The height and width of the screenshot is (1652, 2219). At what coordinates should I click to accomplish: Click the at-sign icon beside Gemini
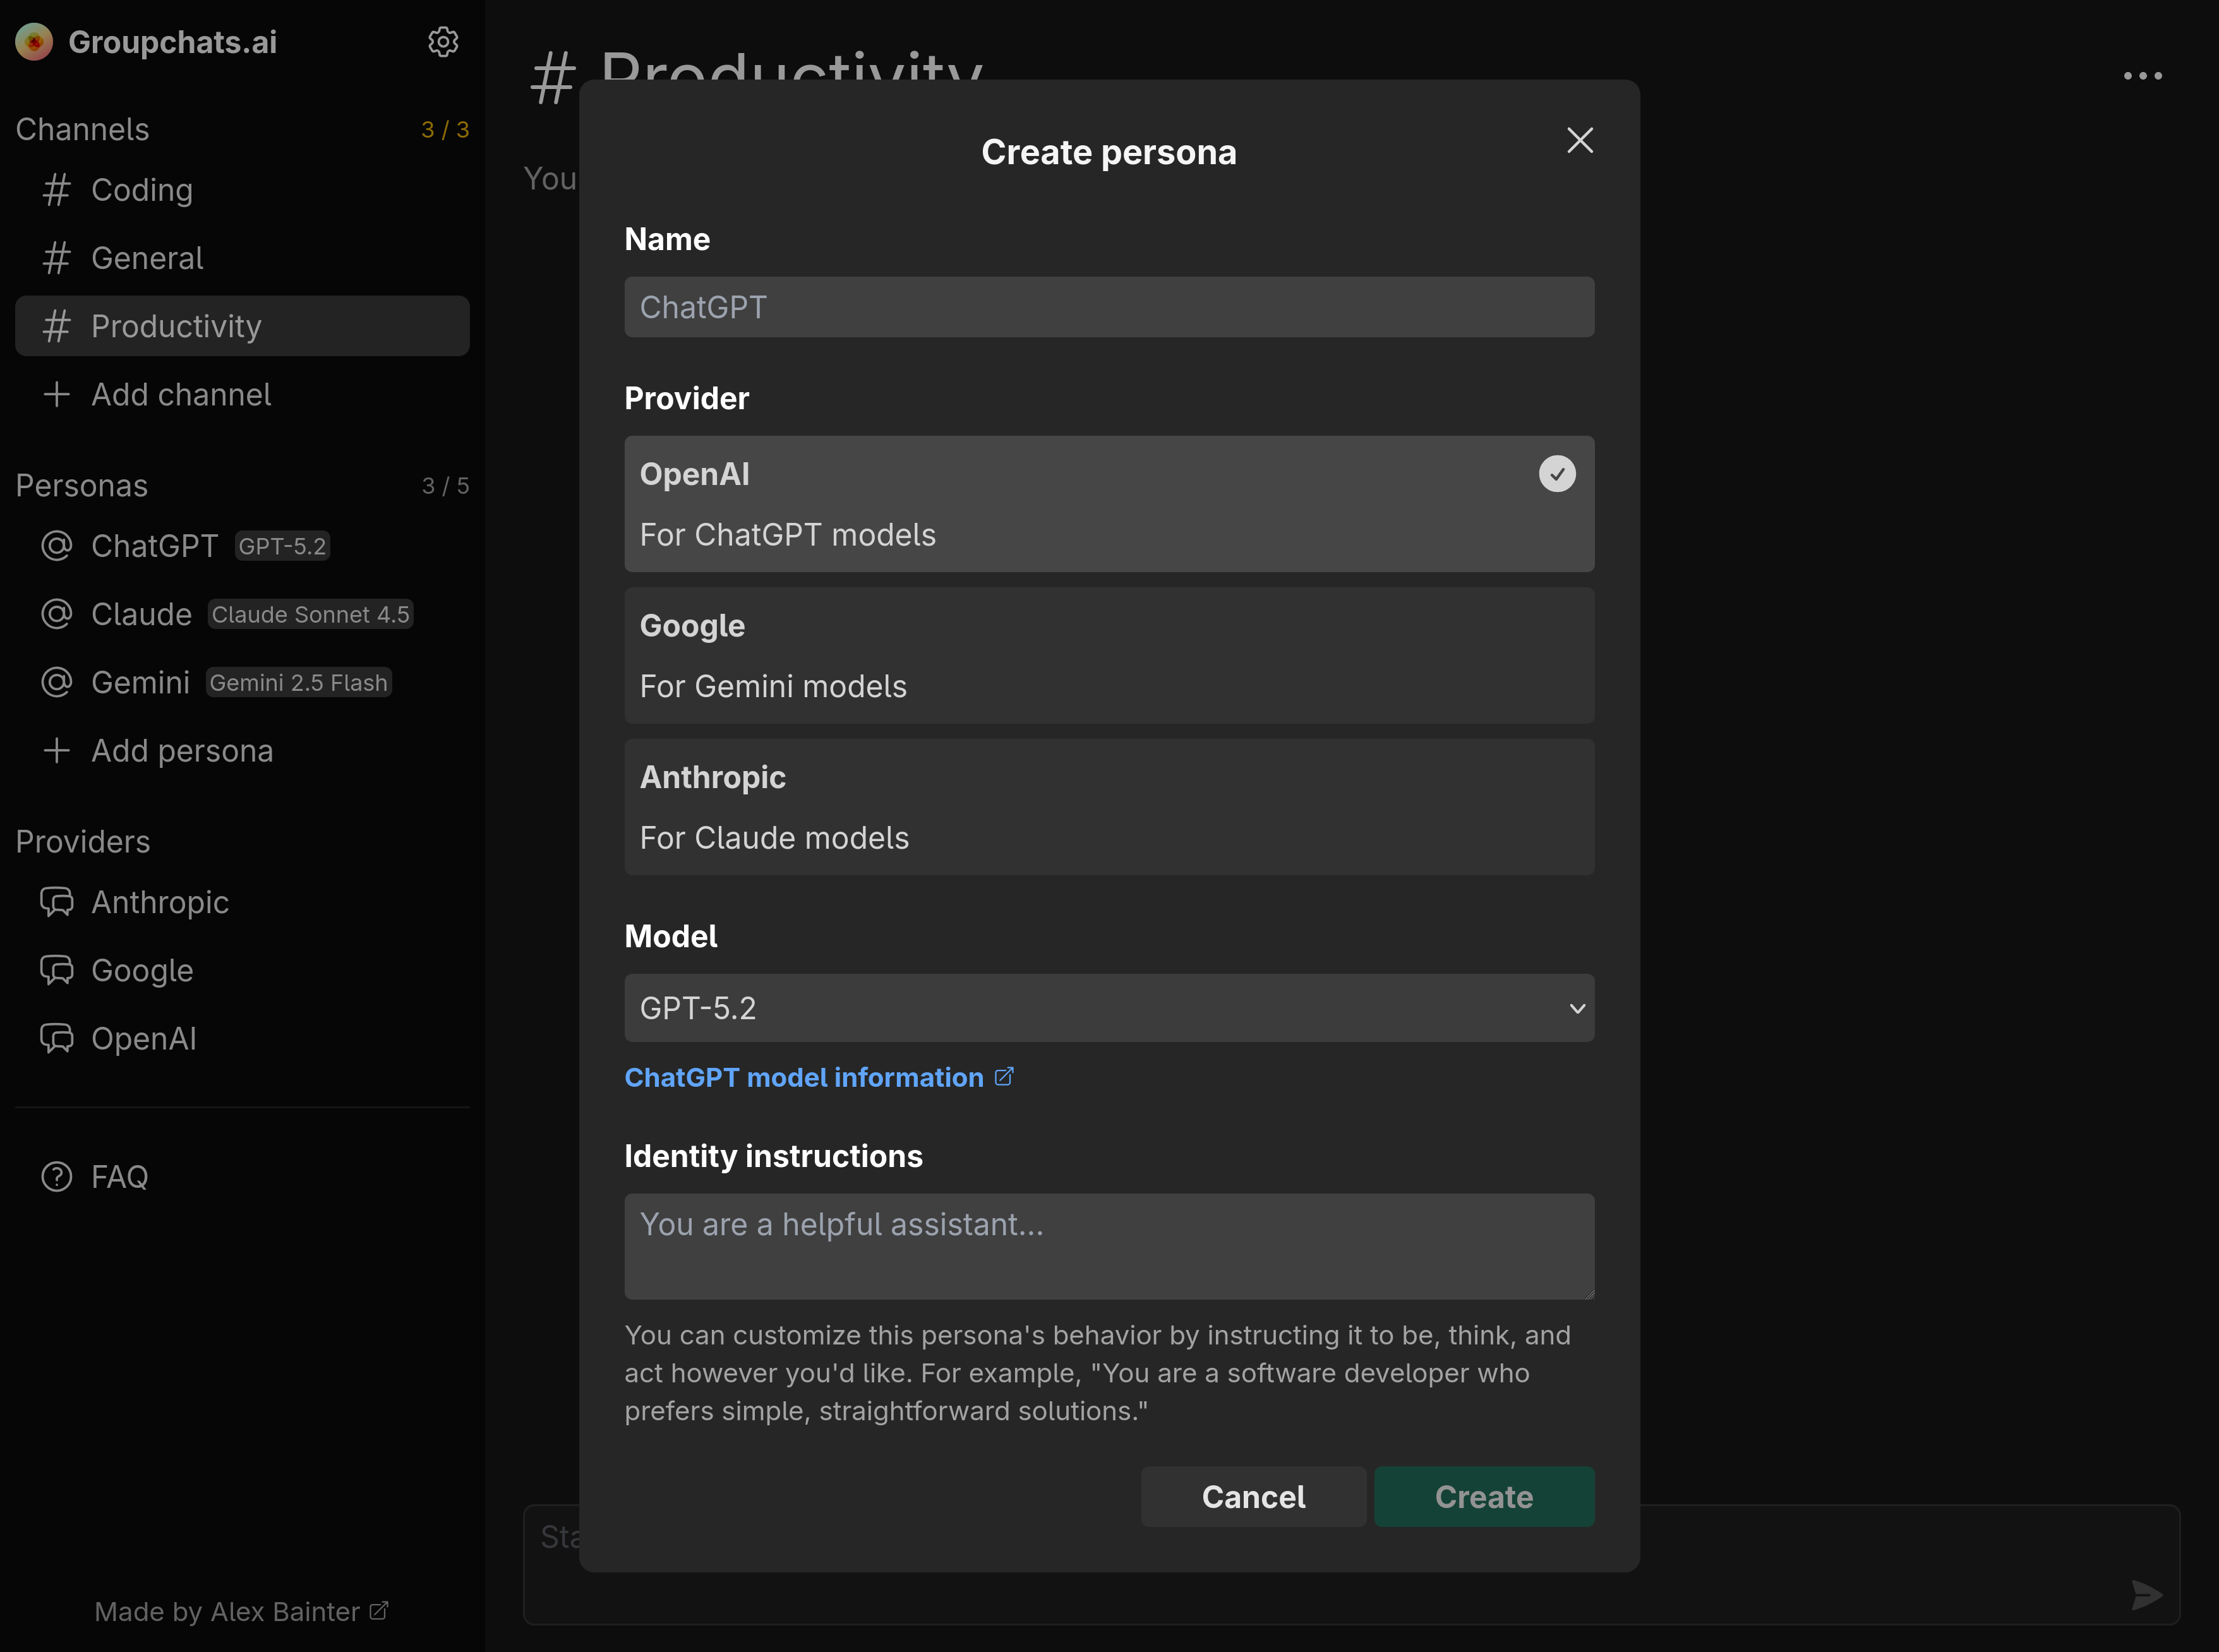[x=57, y=682]
